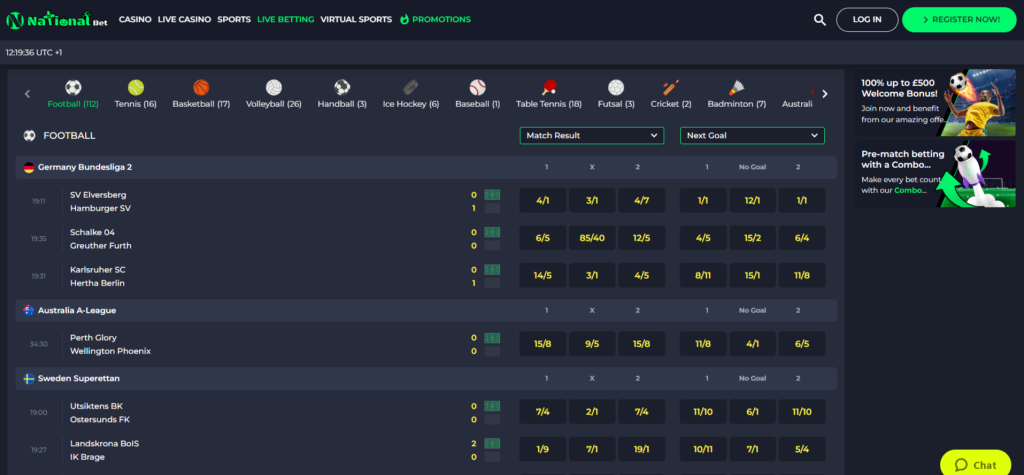Go to Live Betting tab
Image resolution: width=1024 pixels, height=475 pixels.
pos(285,20)
